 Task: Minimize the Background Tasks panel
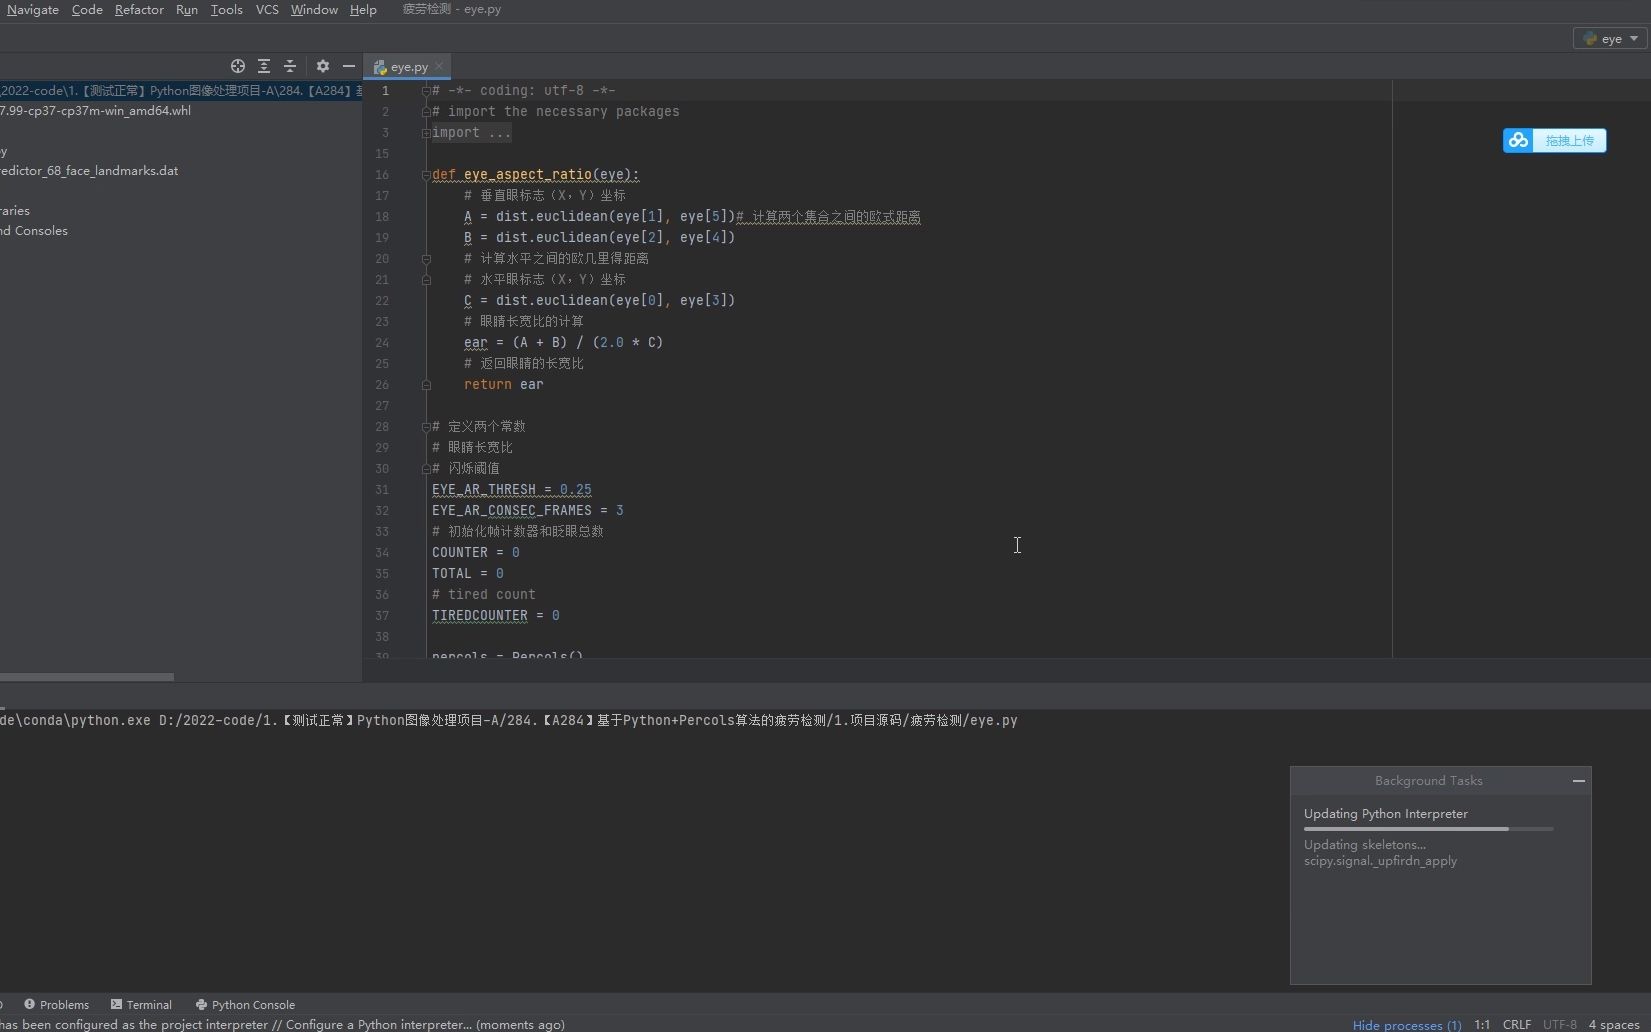tap(1578, 781)
